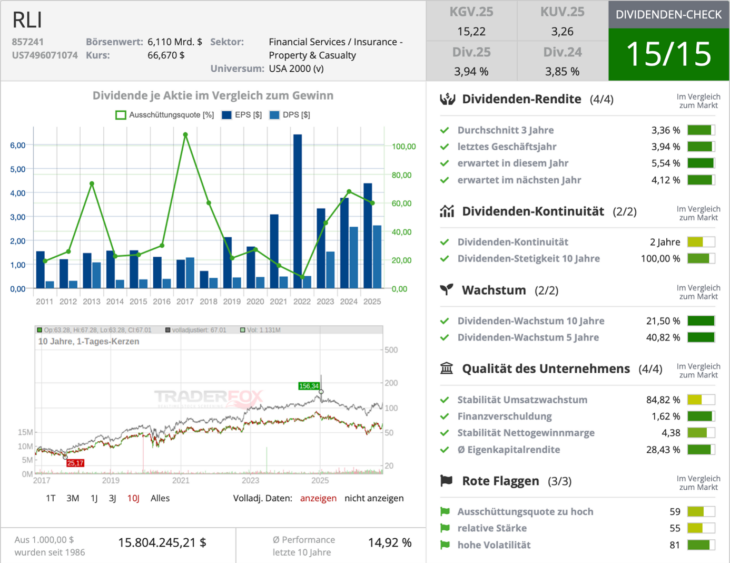Viewport: 730px width, 563px height.
Task: Click Kurs value 66,670 $
Action: 166,55
